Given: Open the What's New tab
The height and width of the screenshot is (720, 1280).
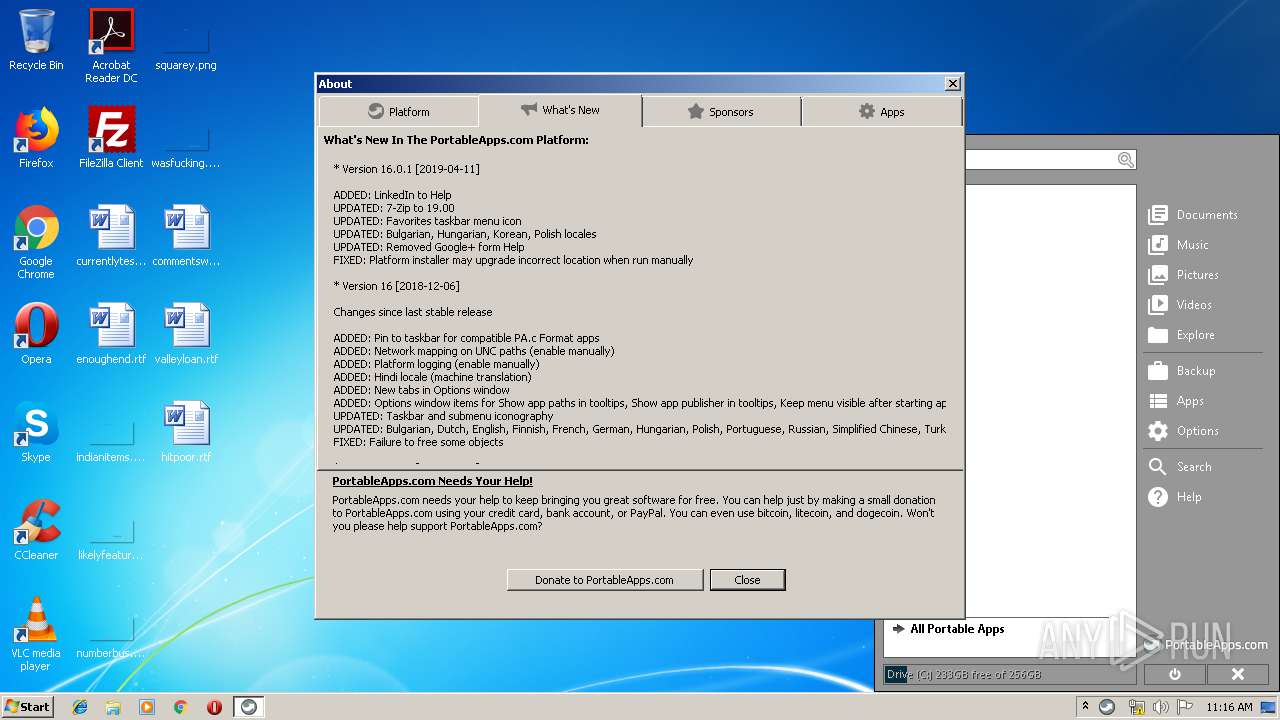Looking at the screenshot, I should [560, 110].
